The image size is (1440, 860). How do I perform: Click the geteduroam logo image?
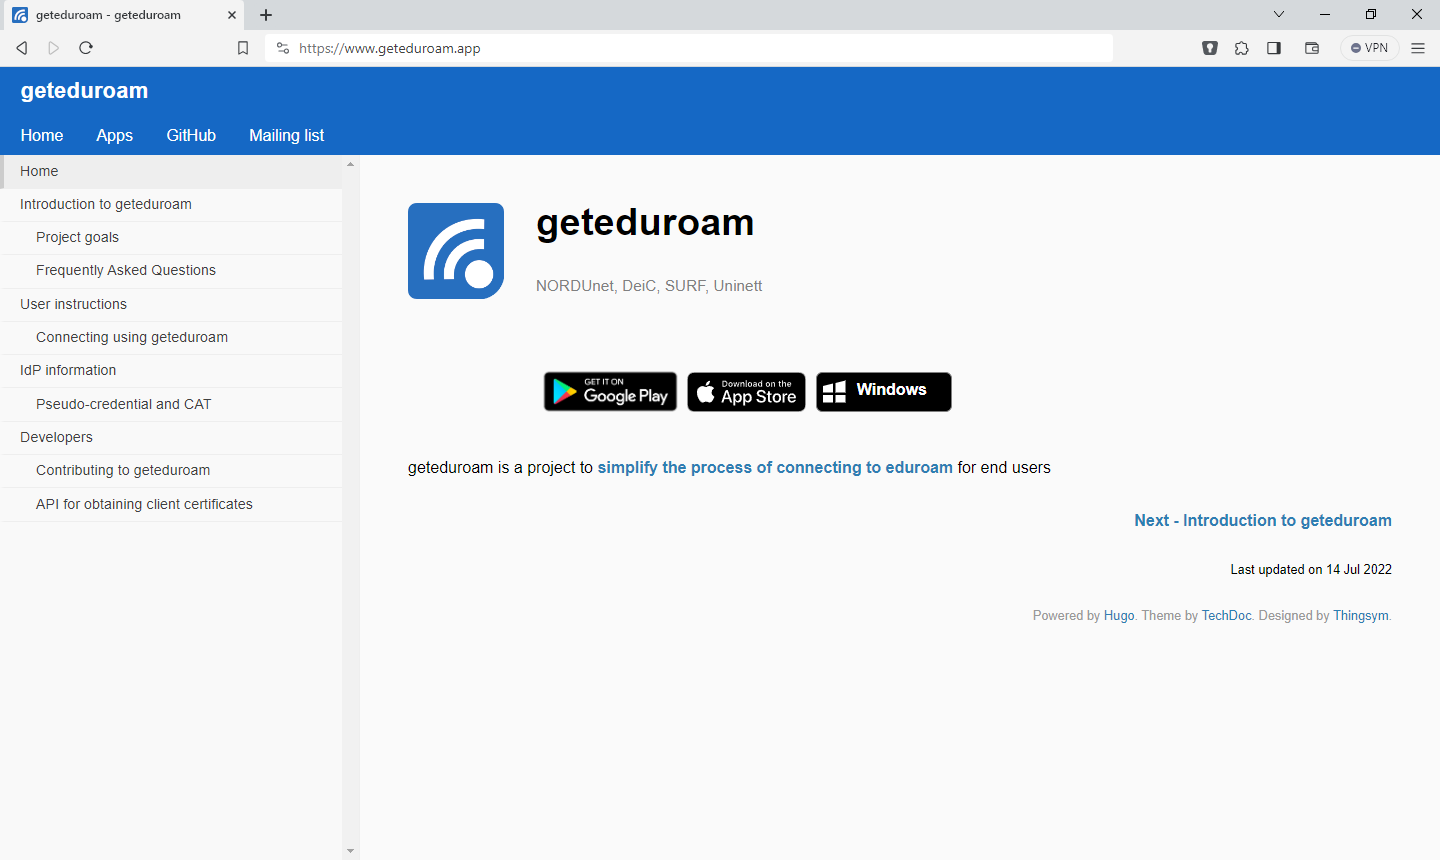coord(456,251)
